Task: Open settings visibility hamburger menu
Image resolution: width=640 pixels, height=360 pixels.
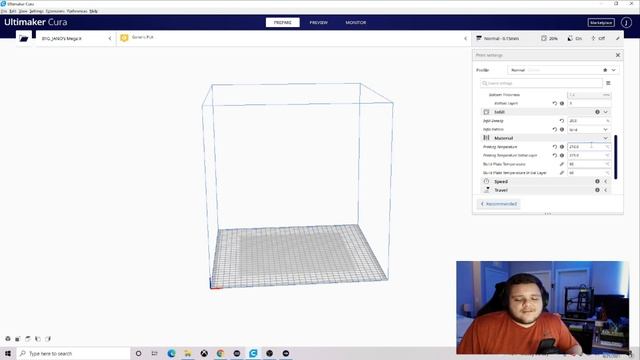Action: pyautogui.click(x=608, y=83)
